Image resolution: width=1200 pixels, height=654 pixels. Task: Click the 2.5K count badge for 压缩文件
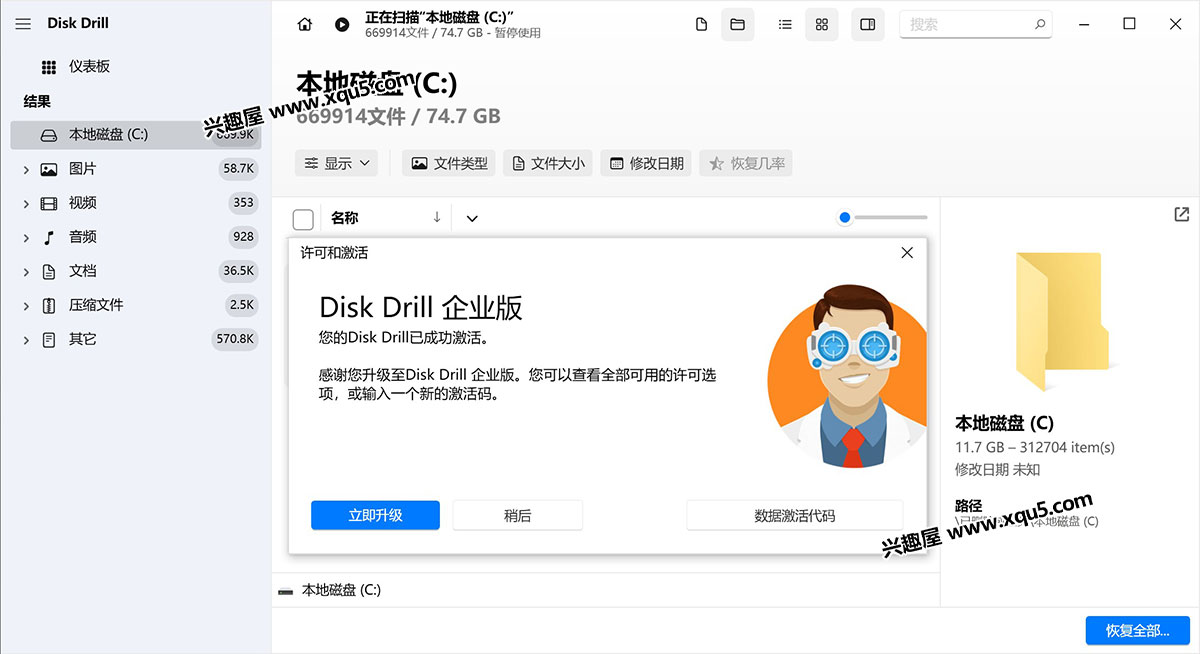242,305
